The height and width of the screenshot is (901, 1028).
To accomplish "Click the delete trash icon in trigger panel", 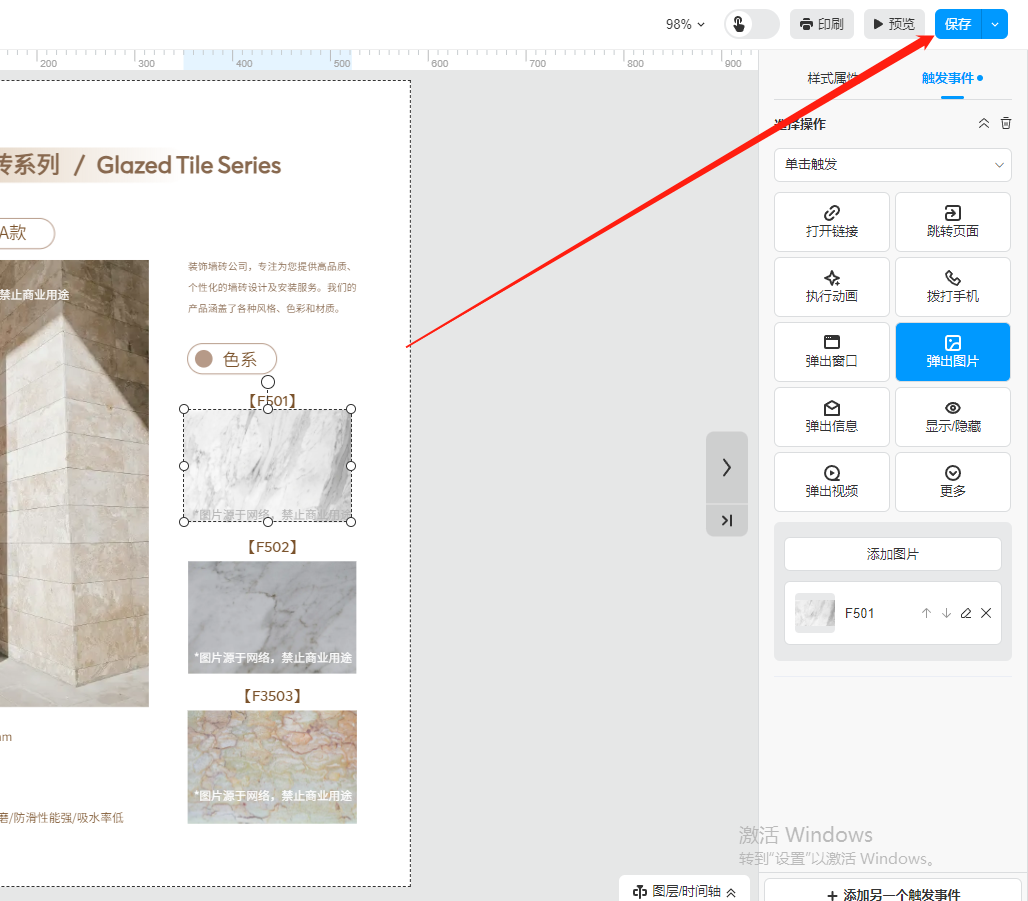I will pyautogui.click(x=1006, y=124).
